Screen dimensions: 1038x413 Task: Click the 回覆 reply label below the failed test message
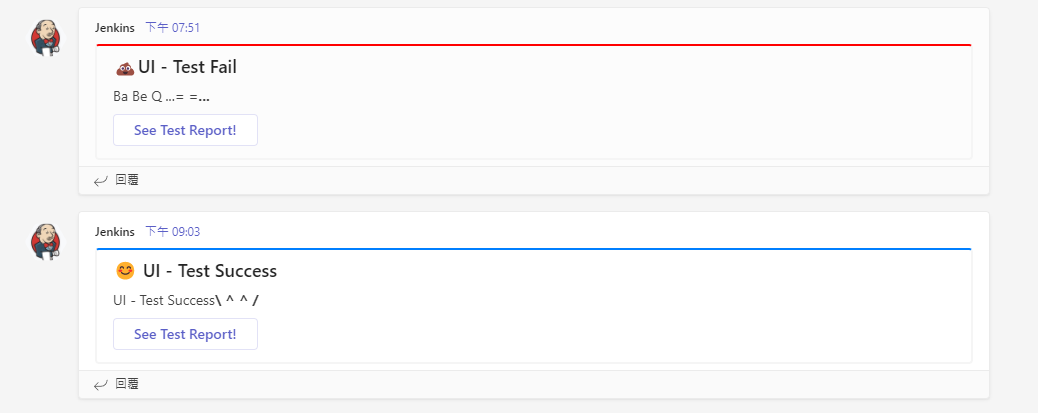127,180
